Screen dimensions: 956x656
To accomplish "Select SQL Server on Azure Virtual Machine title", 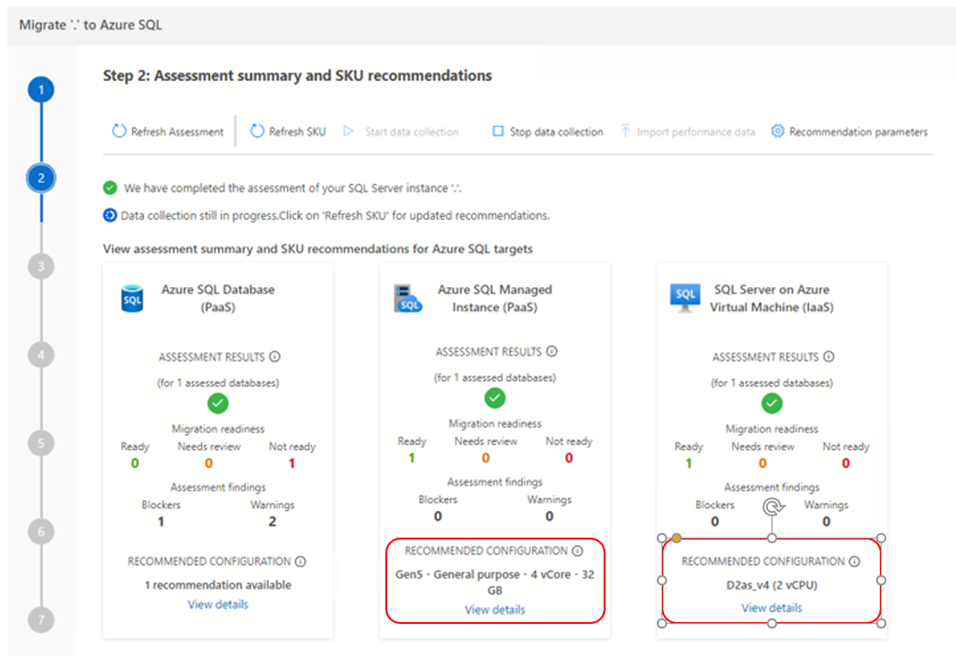I will coord(772,298).
